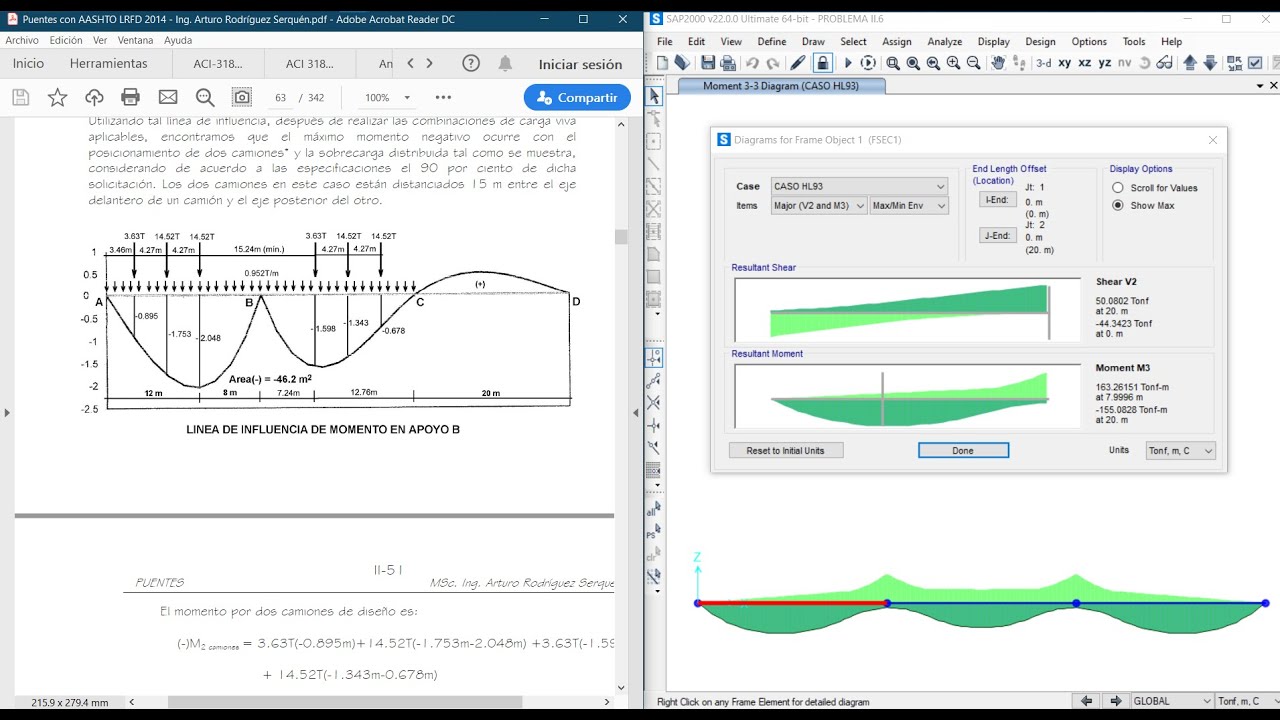The width and height of the screenshot is (1280, 720).
Task: Select the Show Max radio button
Action: (1118, 205)
